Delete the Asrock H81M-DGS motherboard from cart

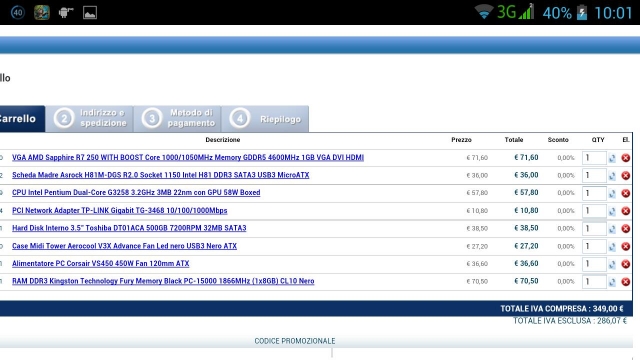(625, 176)
